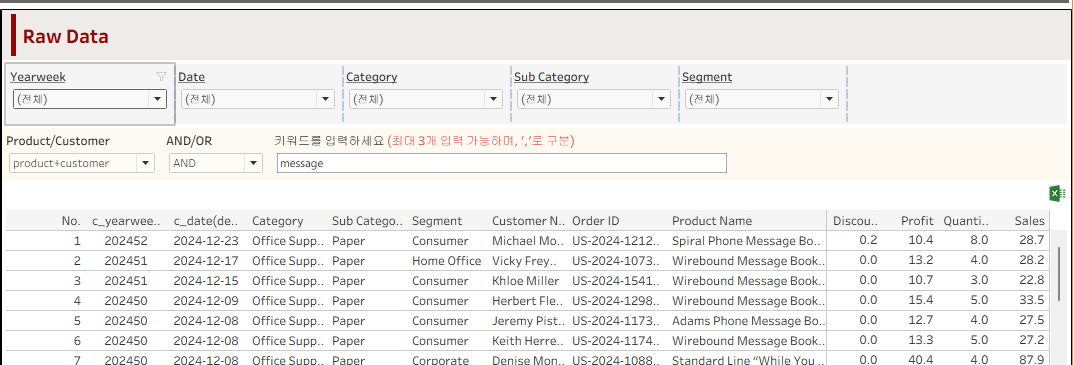Click product 'Adams Phone Message Bo..' cell
Viewport: 1074px width, 365px height.
pos(749,320)
